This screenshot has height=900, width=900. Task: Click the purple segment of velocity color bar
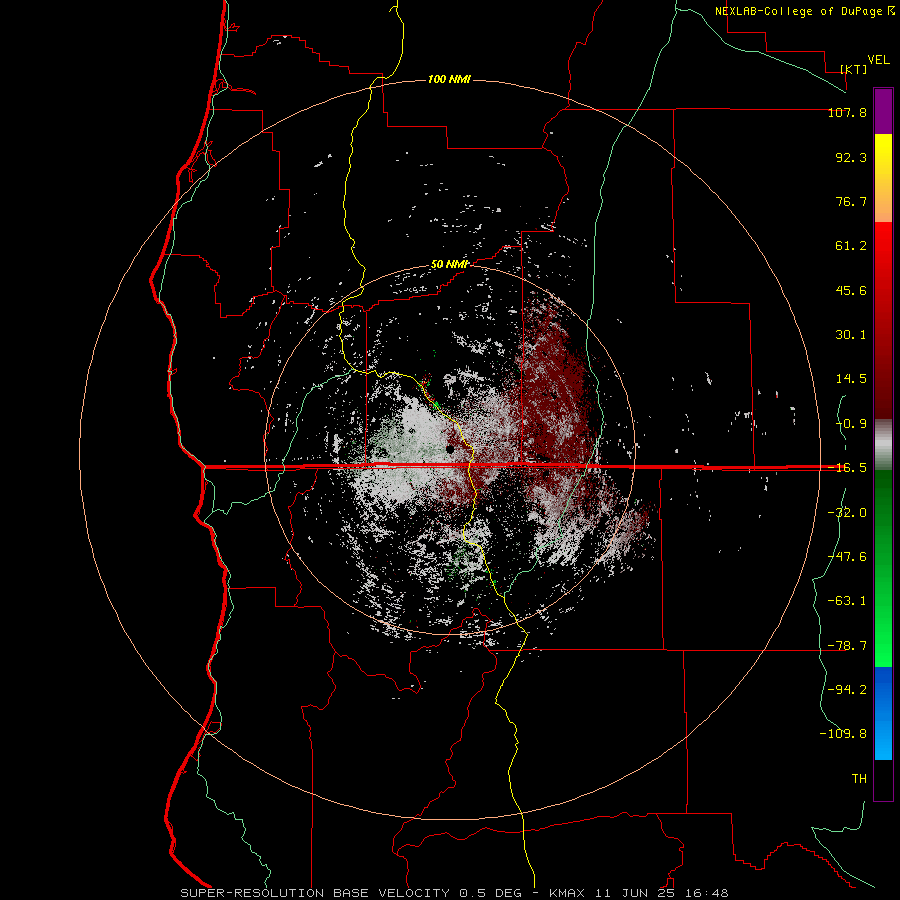883,111
